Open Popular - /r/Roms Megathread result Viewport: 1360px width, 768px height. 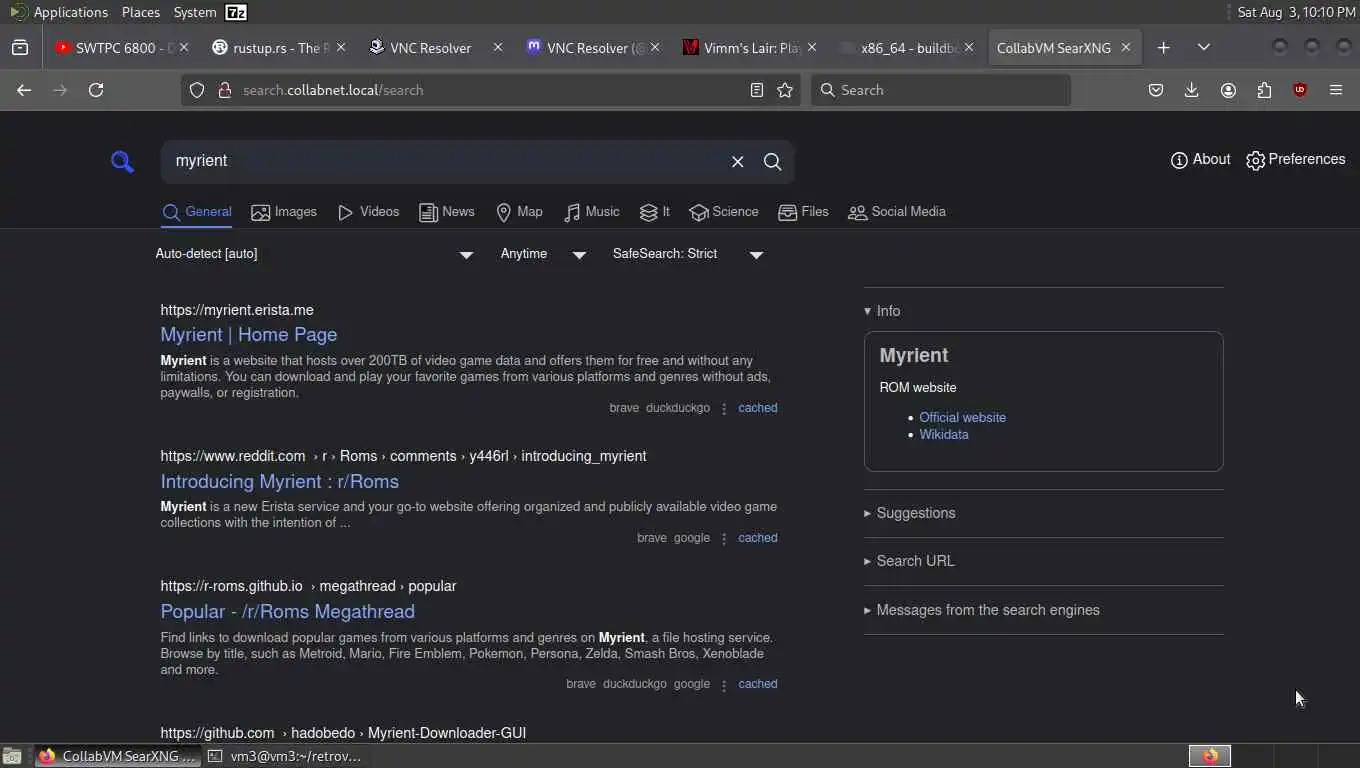288,612
